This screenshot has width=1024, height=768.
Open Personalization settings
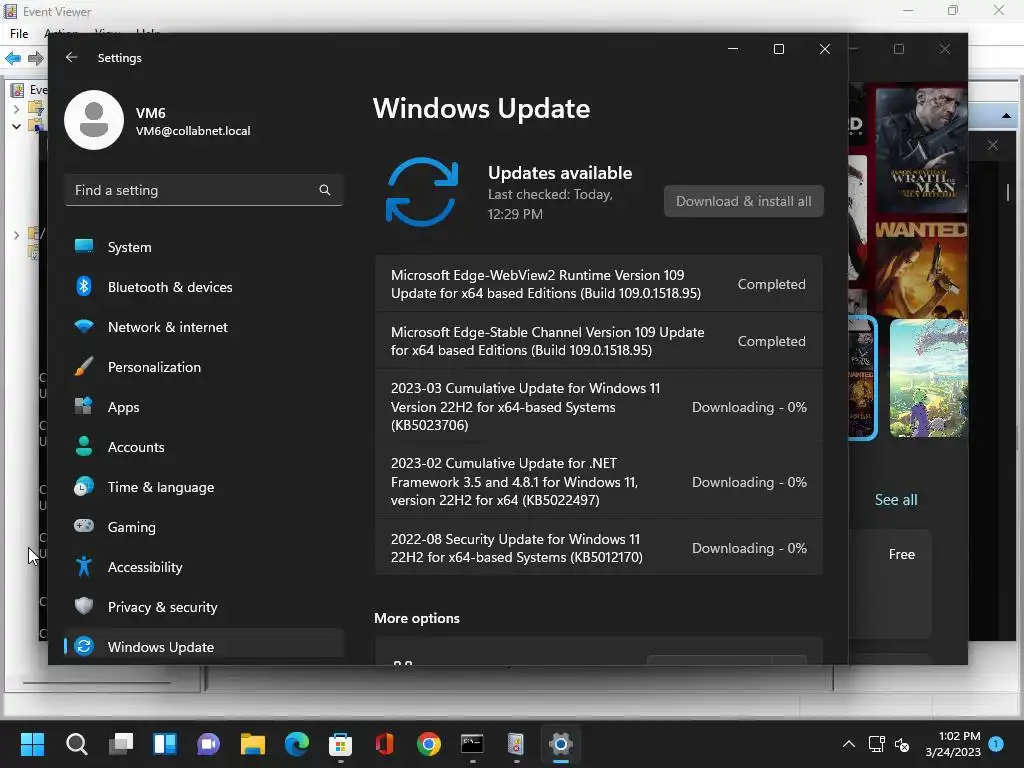click(x=204, y=367)
